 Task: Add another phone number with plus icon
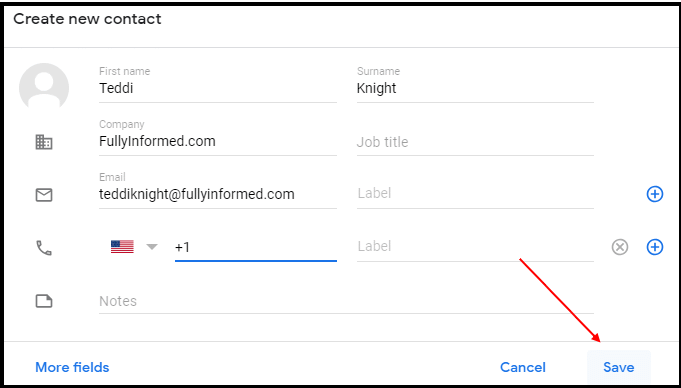(x=655, y=247)
